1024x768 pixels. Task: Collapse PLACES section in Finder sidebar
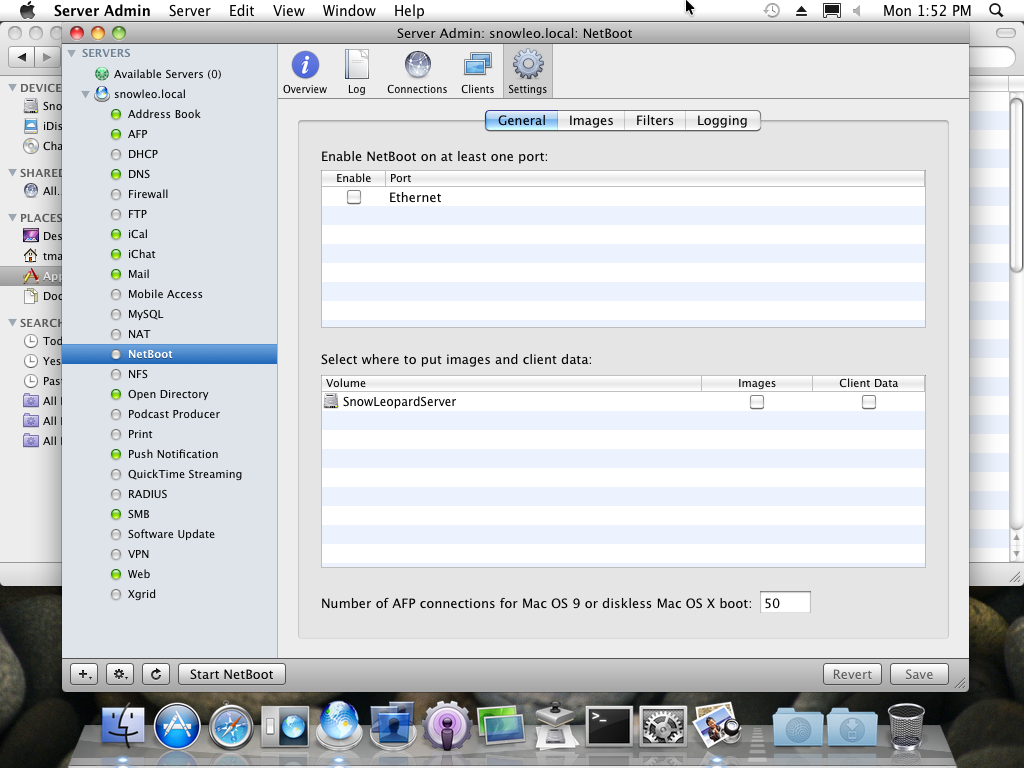[12, 217]
